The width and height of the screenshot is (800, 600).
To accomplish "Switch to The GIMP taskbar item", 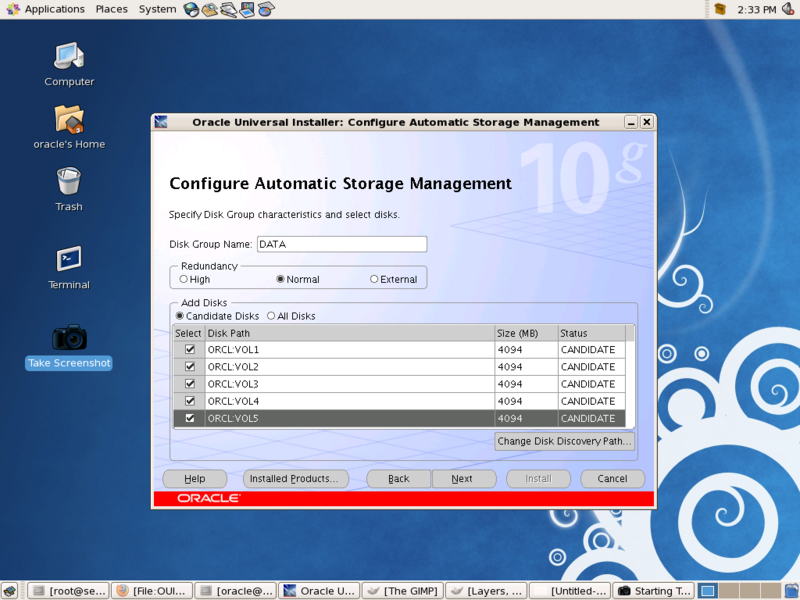I will (x=403, y=591).
